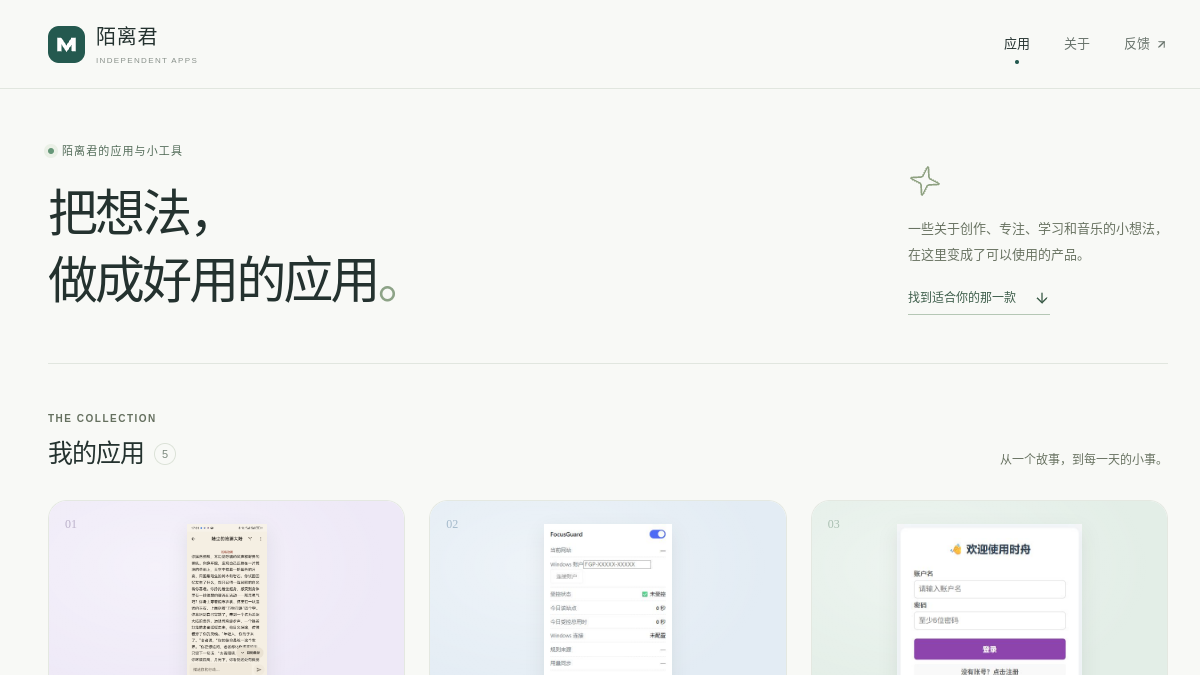Click the purple 登录 button in card 03

click(990, 649)
